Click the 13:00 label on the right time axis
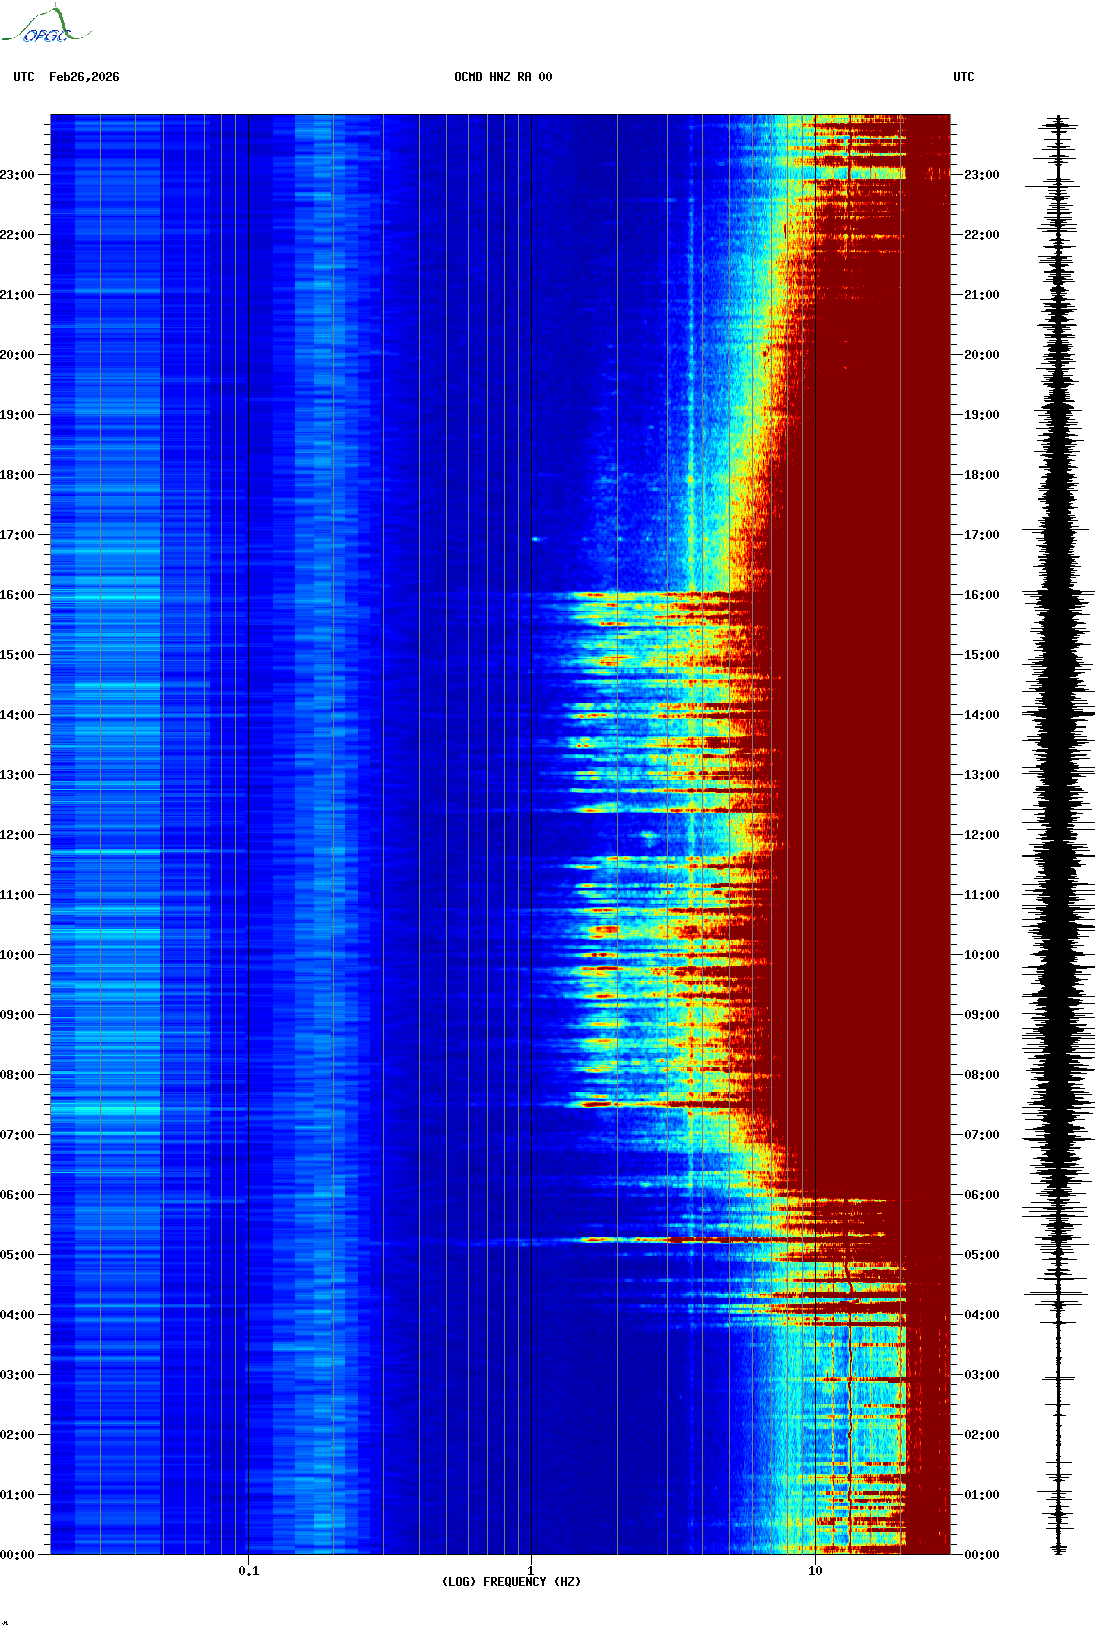Viewport: 1102px width, 1634px height. coord(982,775)
